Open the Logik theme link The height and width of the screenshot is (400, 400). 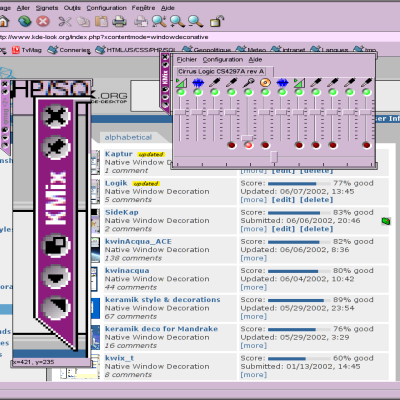pyautogui.click(x=116, y=183)
